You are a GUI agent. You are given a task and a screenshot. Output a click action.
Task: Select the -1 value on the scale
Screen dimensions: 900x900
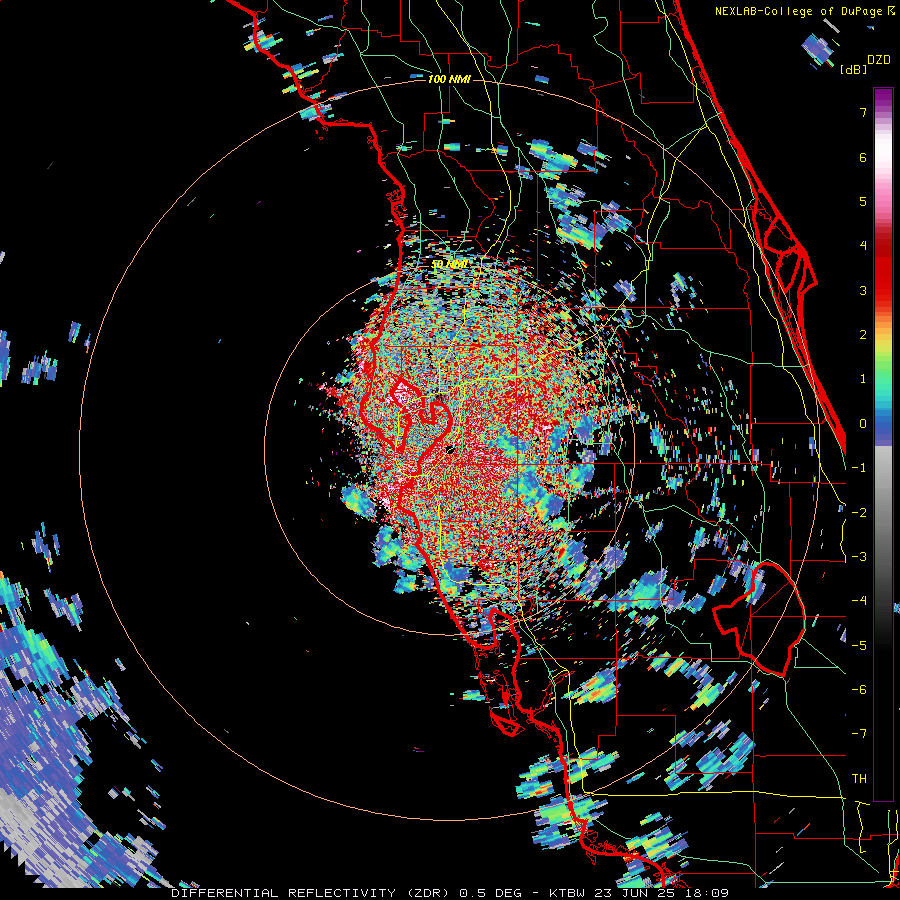(859, 468)
